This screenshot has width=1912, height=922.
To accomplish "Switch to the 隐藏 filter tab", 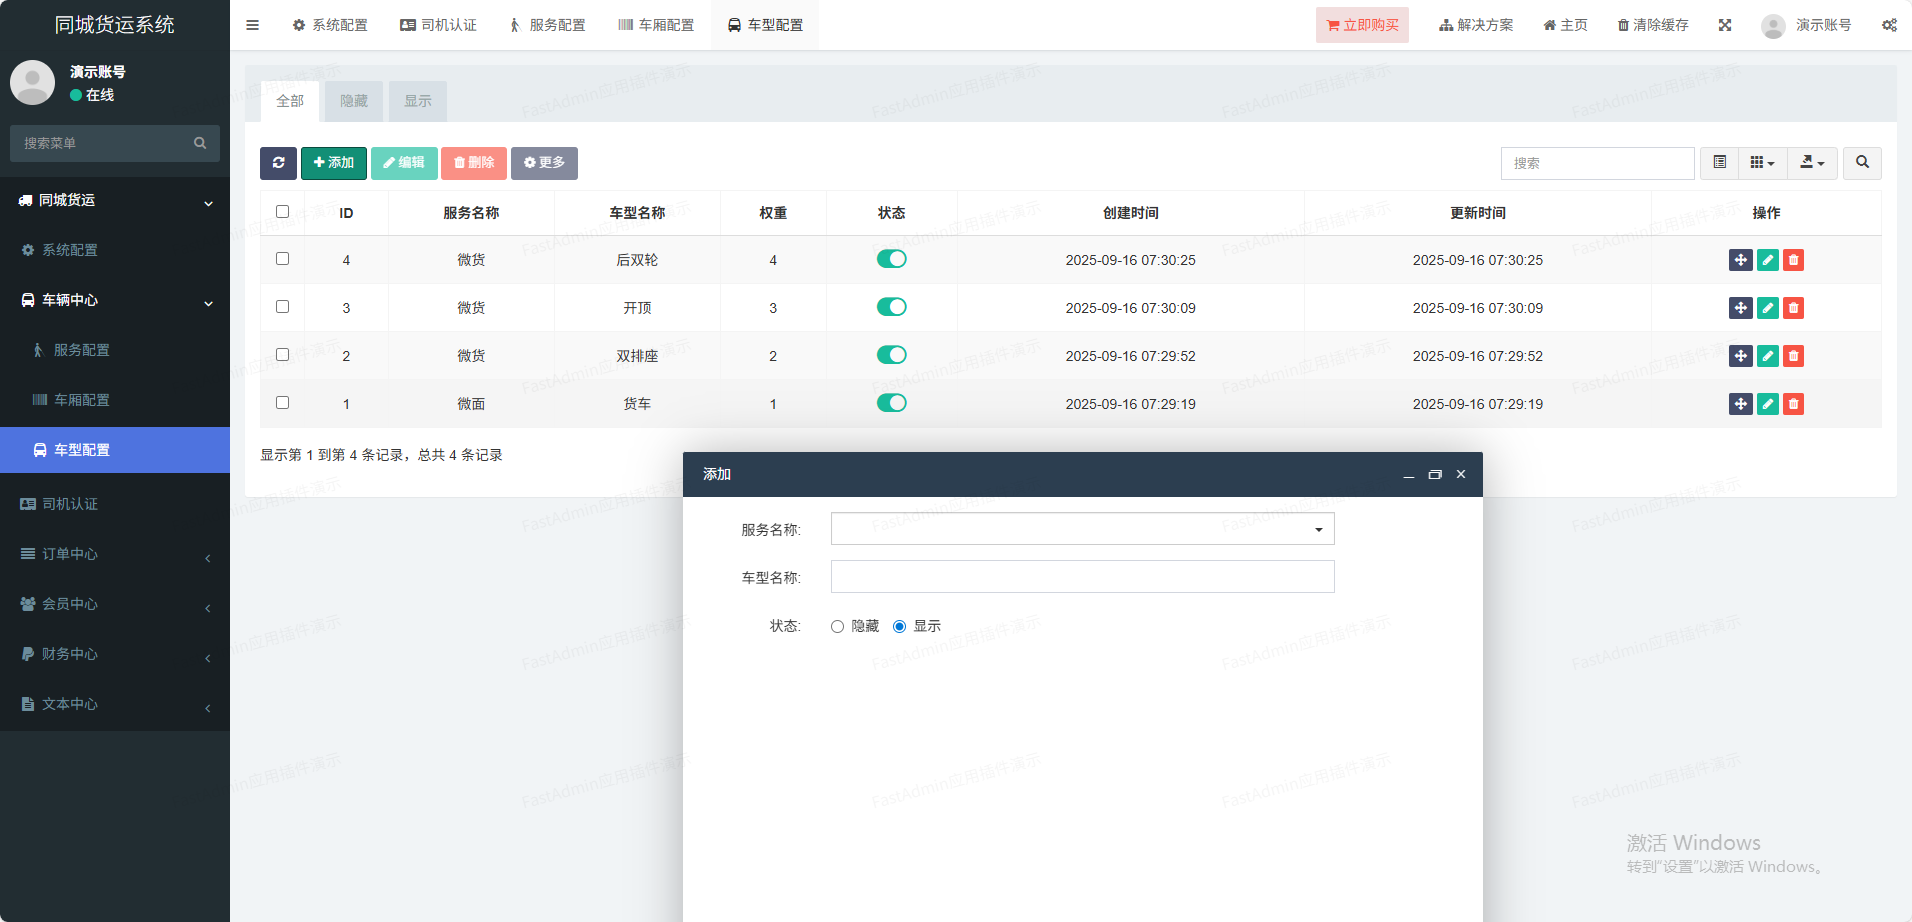I will pos(354,101).
